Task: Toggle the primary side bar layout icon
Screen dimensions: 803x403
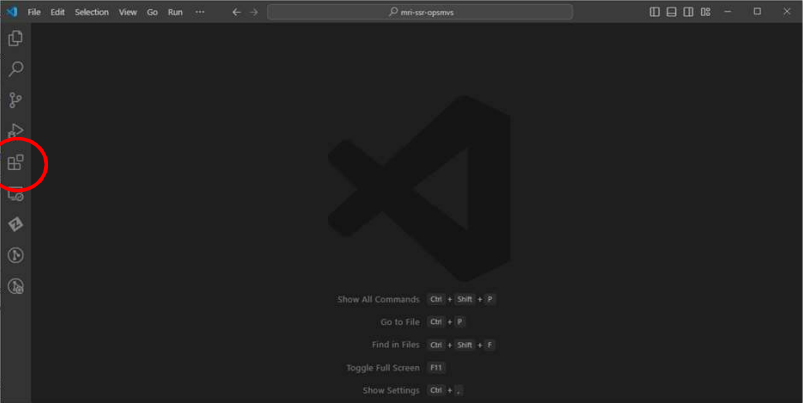Action: [654, 12]
